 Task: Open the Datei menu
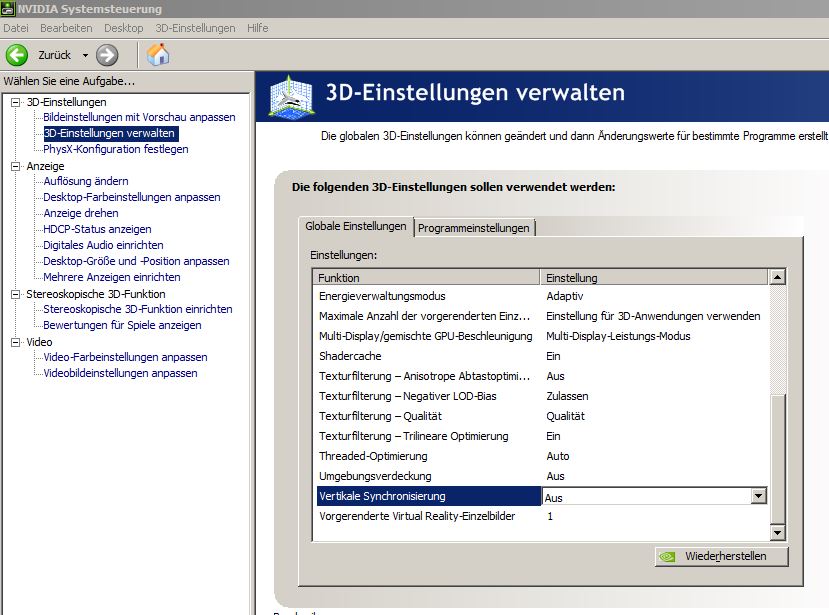coord(16,28)
